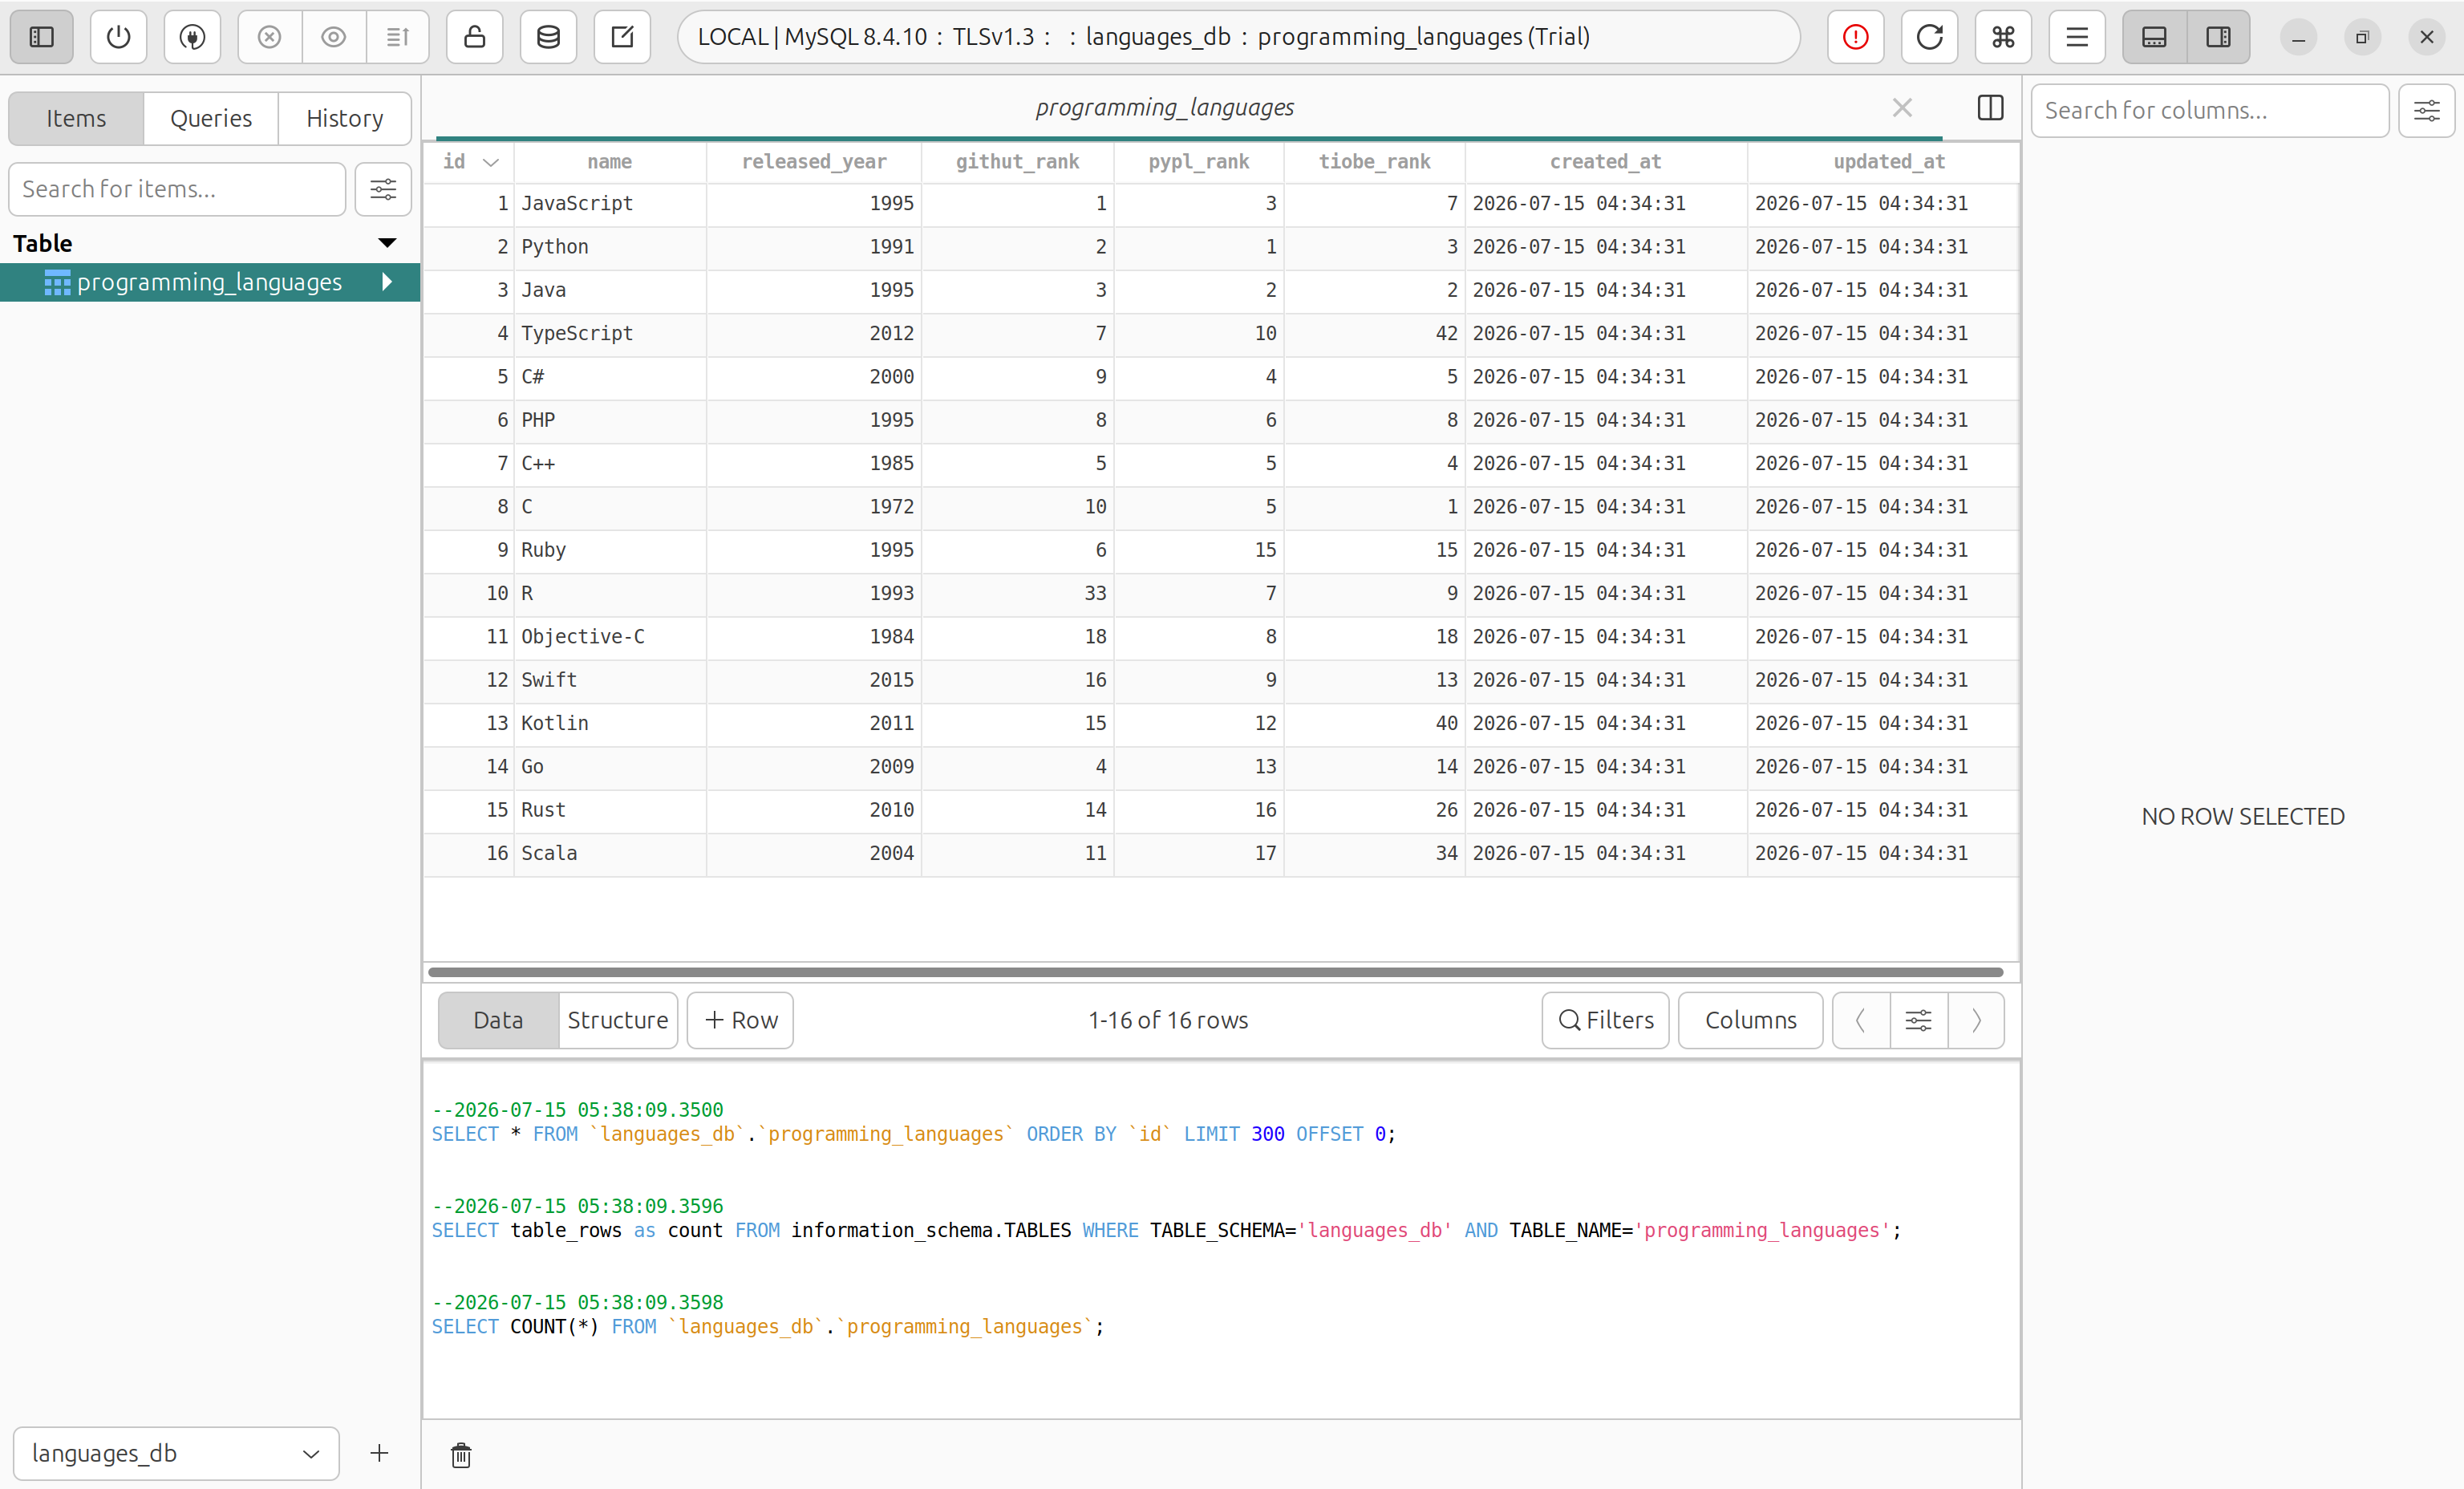Go to previous page arrow
Image resolution: width=2464 pixels, height=1489 pixels.
click(x=1861, y=1020)
